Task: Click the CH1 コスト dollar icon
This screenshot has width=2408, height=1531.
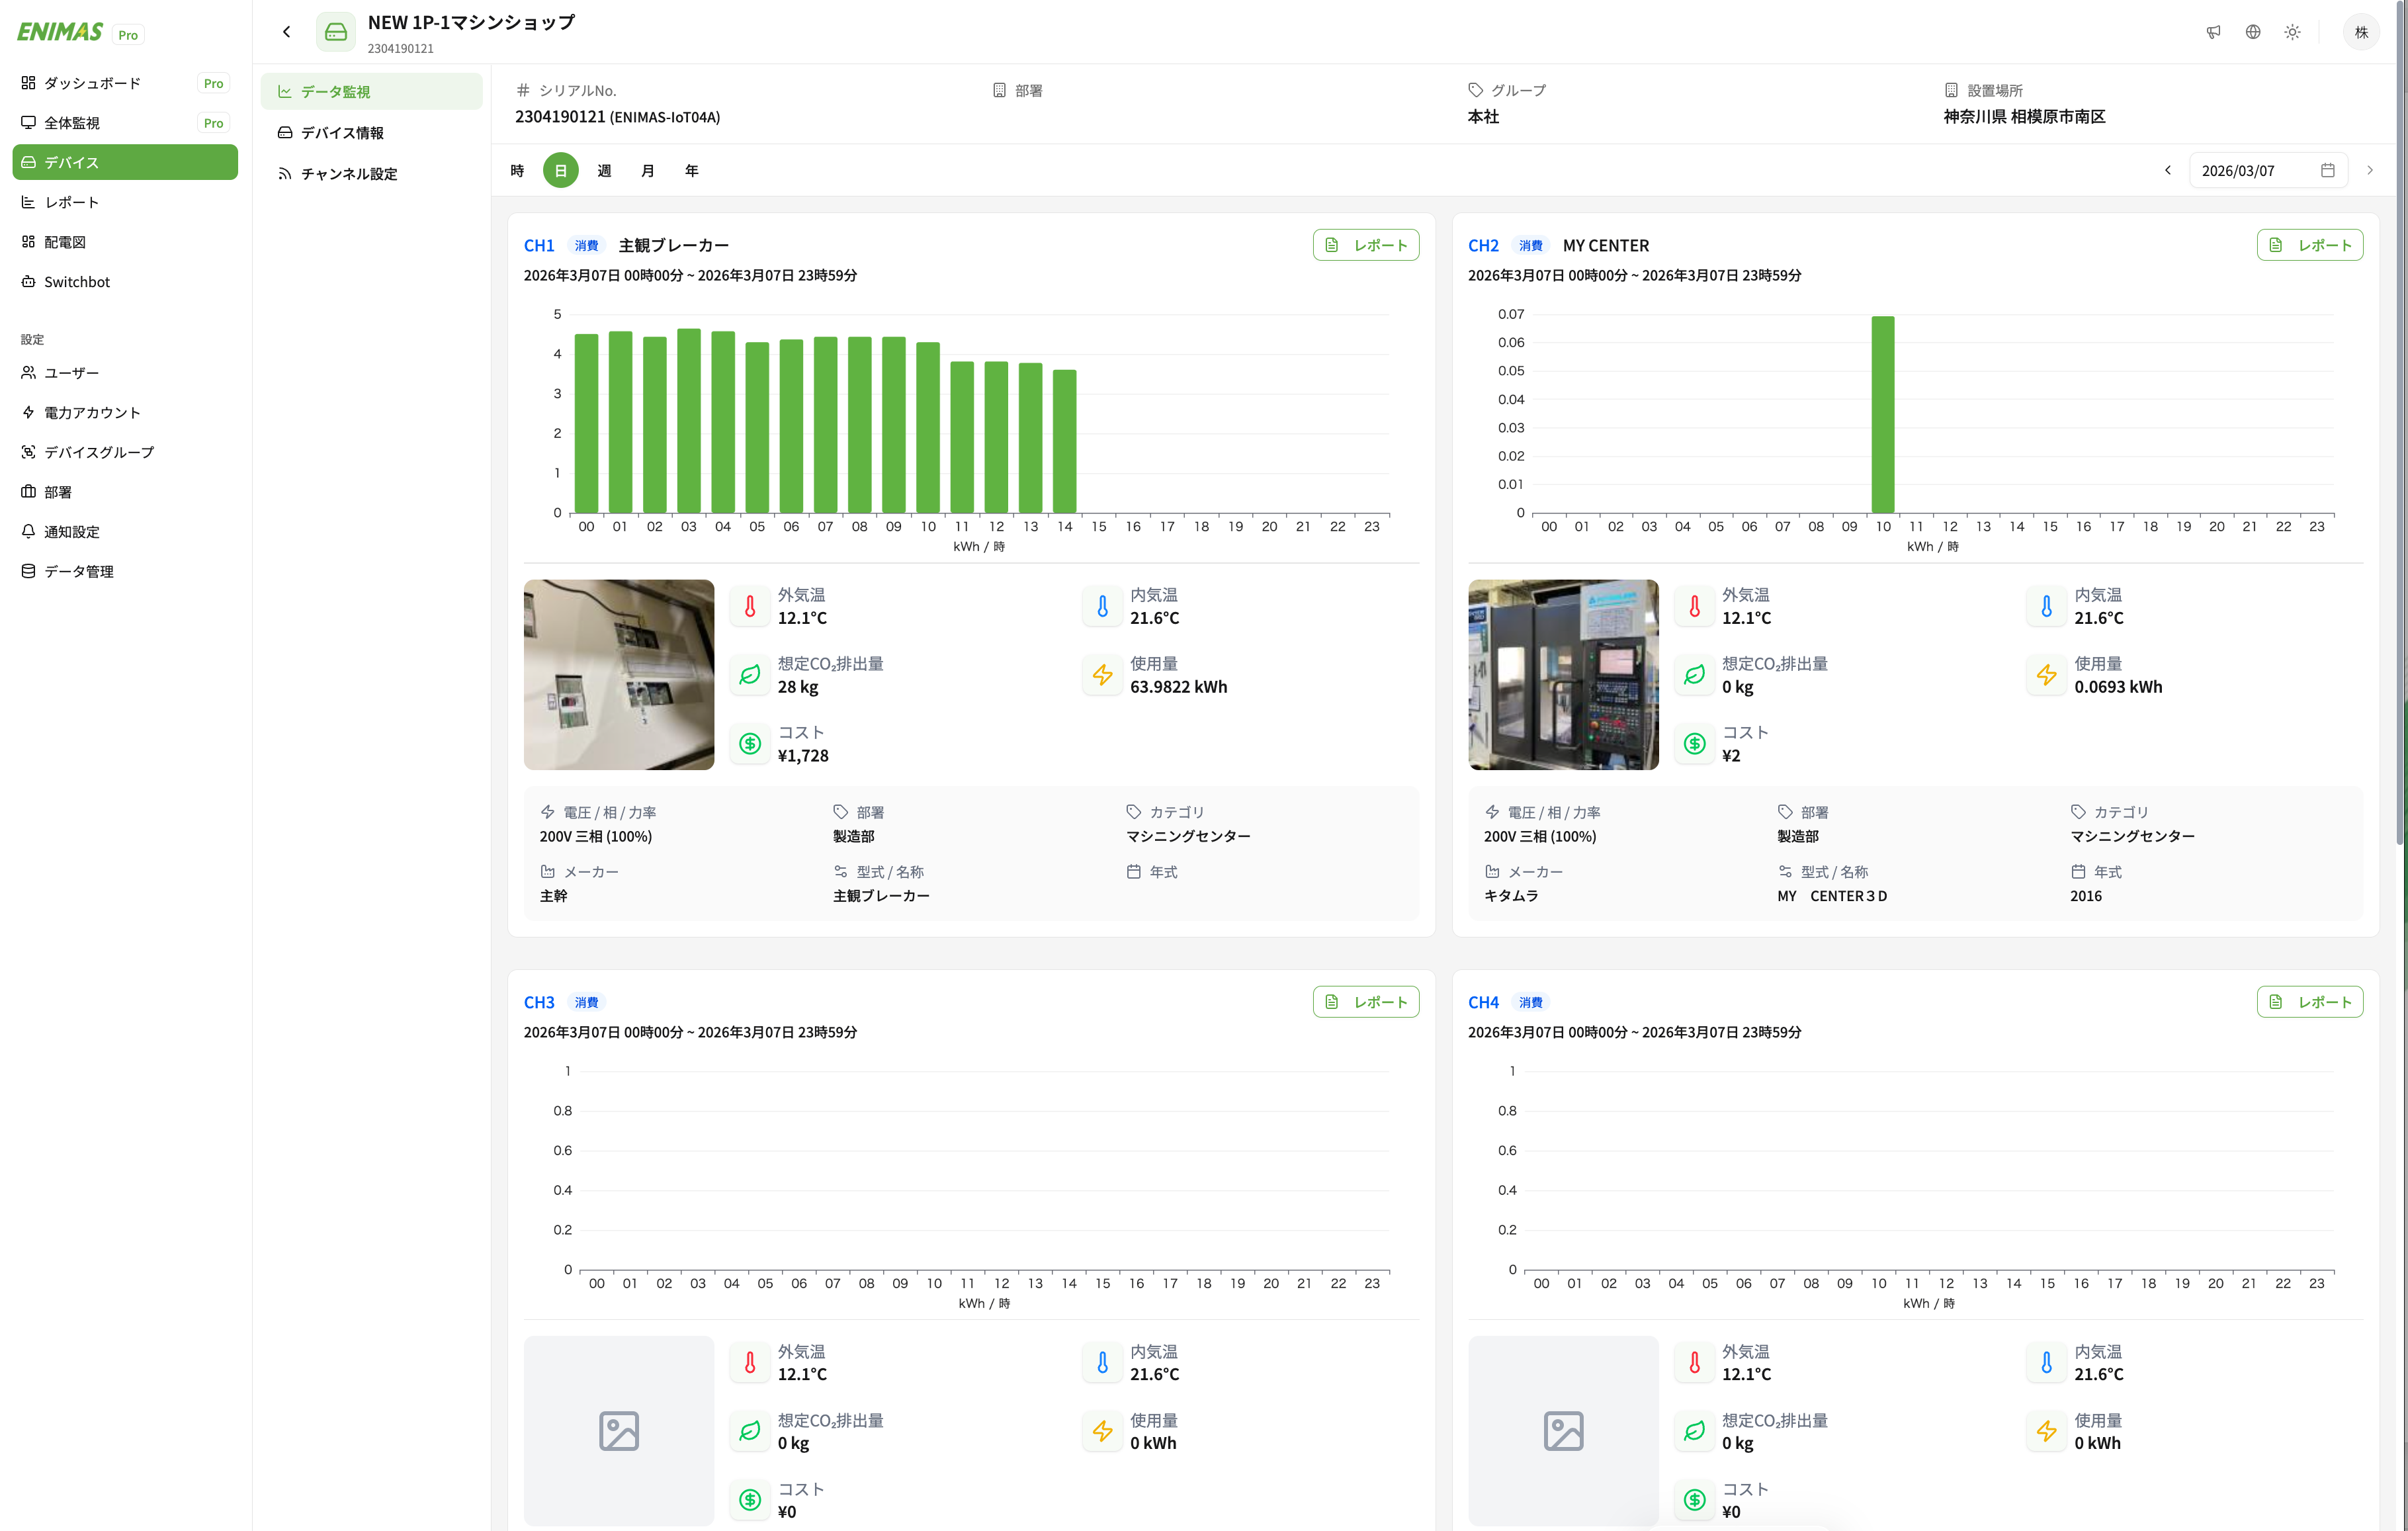Action: click(x=750, y=744)
